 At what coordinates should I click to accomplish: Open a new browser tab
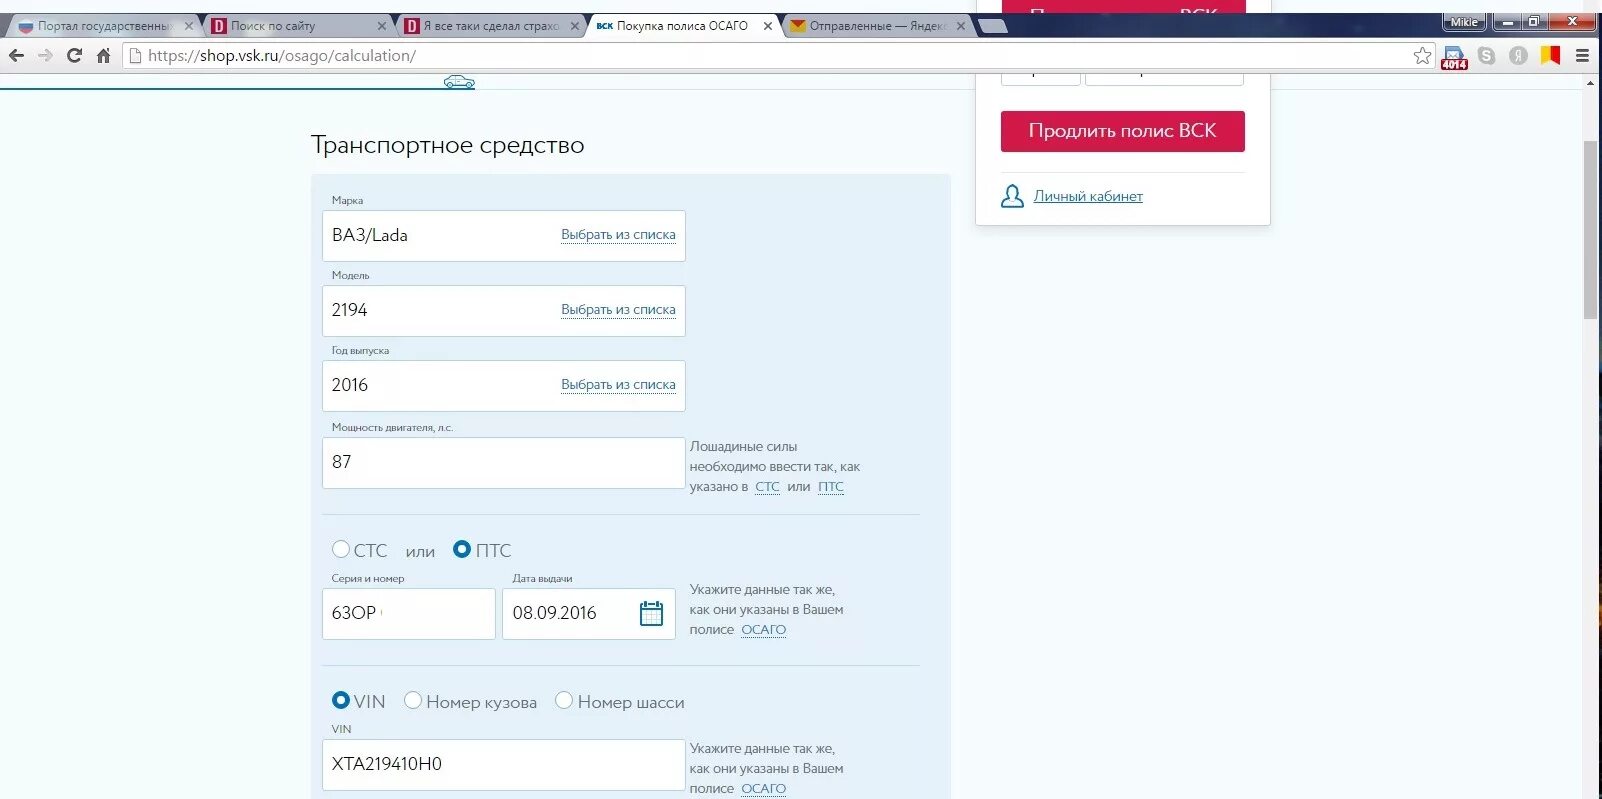tap(992, 26)
